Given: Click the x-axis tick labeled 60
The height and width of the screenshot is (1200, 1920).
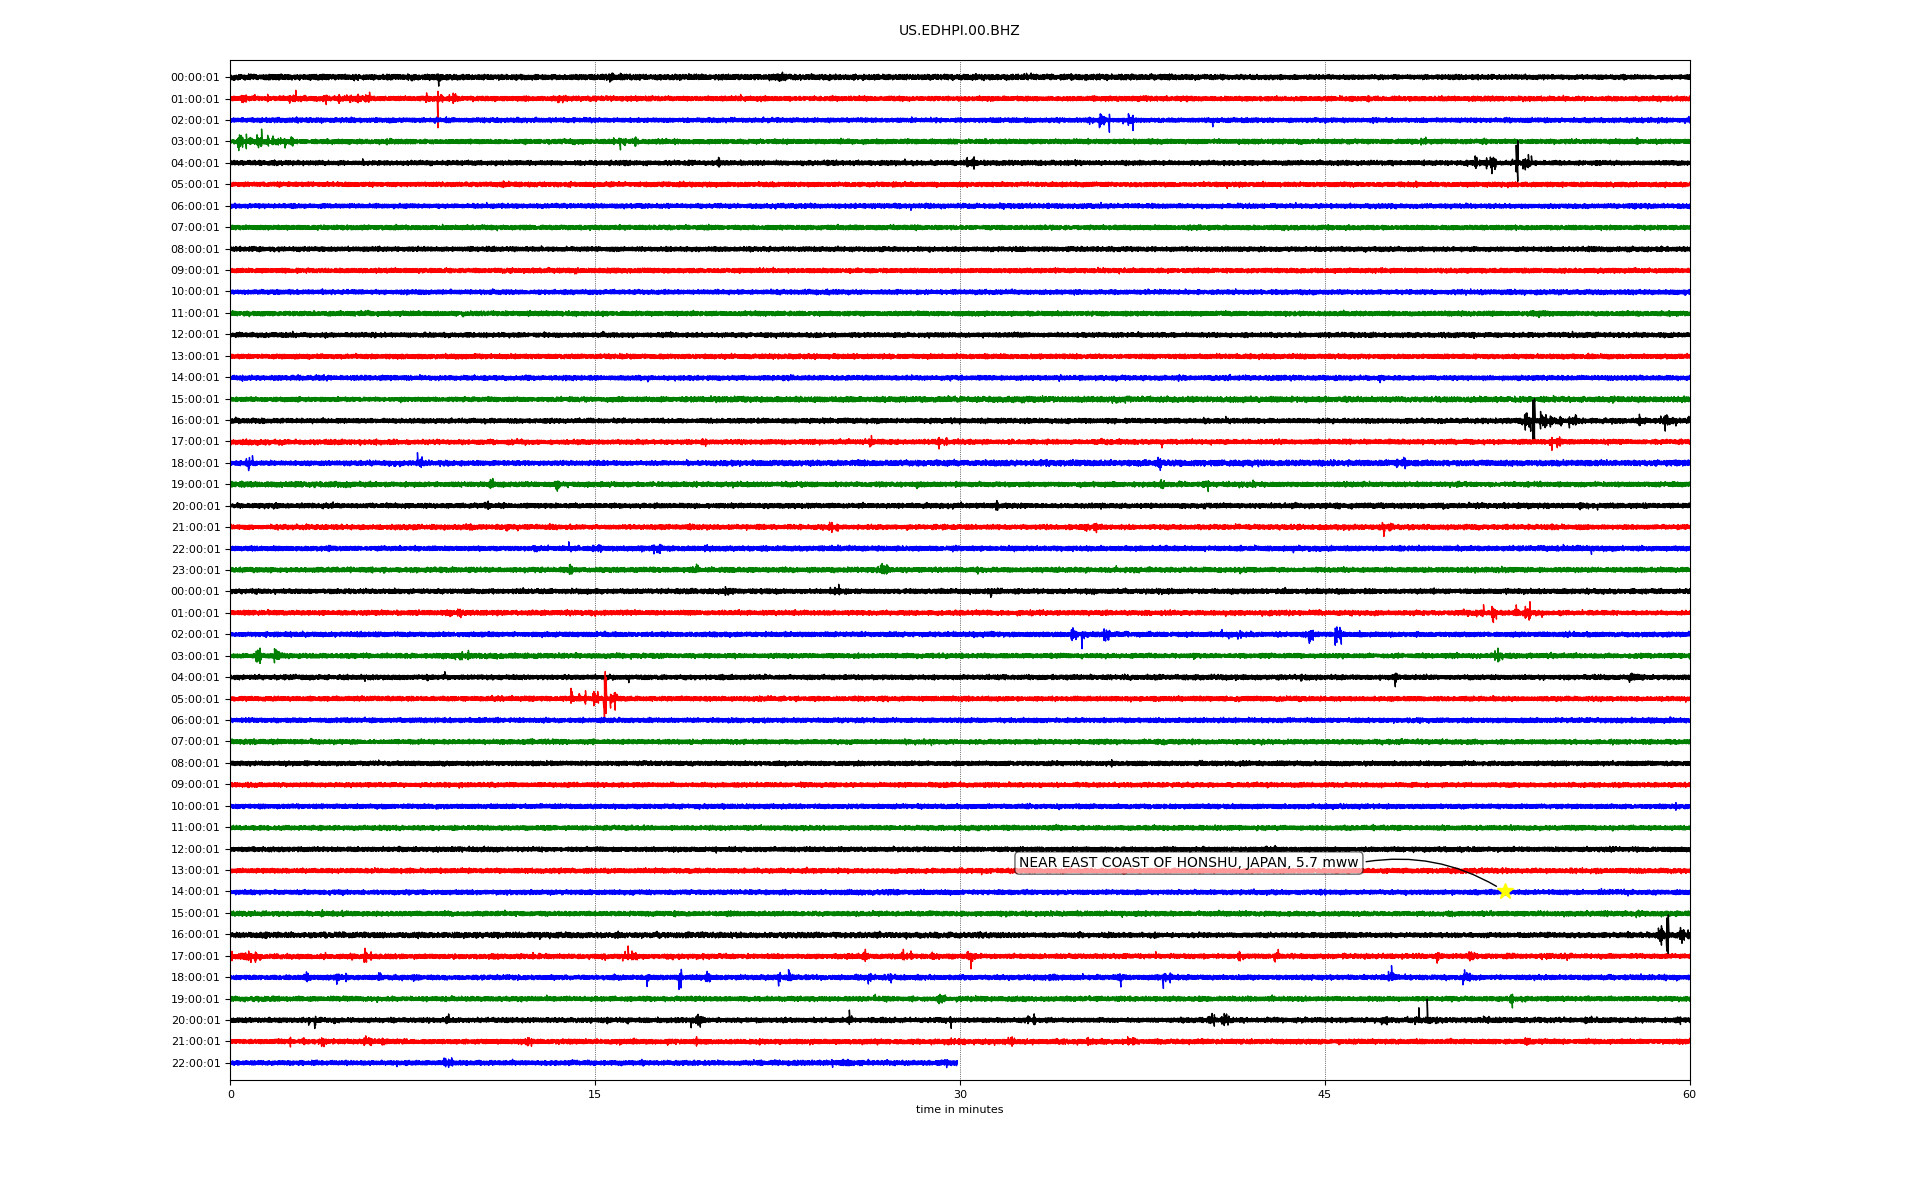Looking at the screenshot, I should click(x=1689, y=1094).
